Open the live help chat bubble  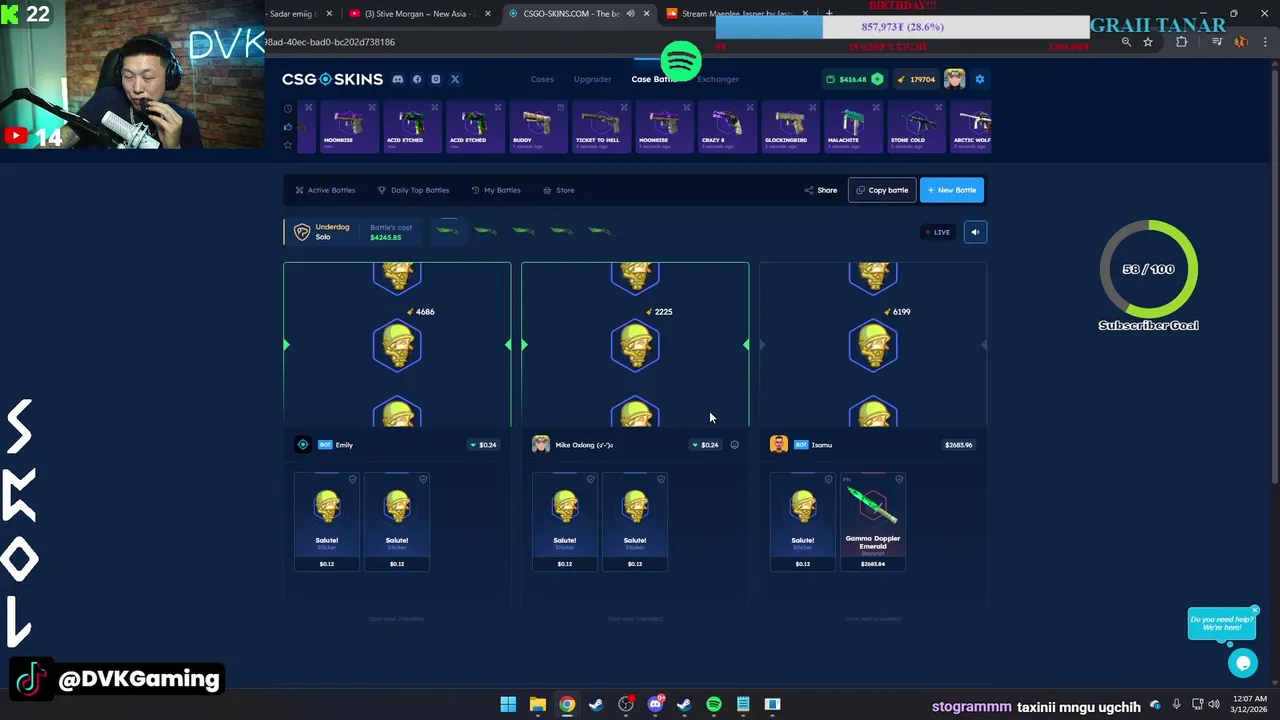(1243, 662)
